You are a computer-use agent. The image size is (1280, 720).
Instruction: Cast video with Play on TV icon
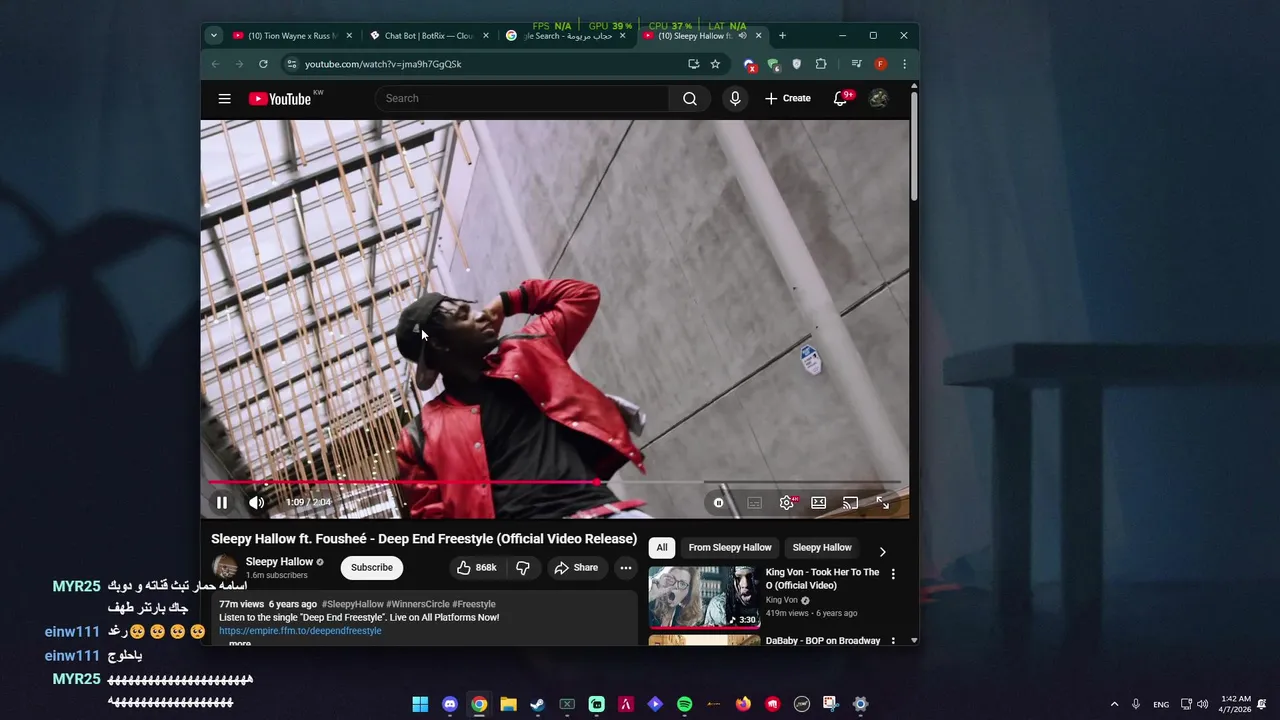(x=850, y=503)
